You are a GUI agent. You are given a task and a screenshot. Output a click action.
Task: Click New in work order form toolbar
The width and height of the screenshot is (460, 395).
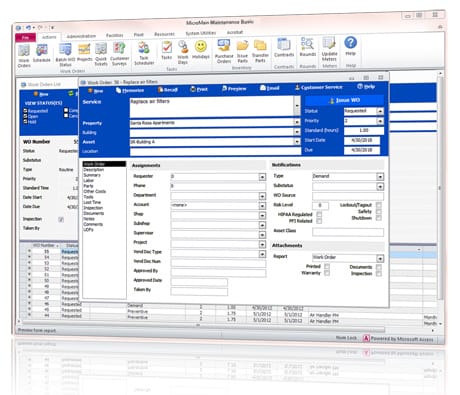95,91
